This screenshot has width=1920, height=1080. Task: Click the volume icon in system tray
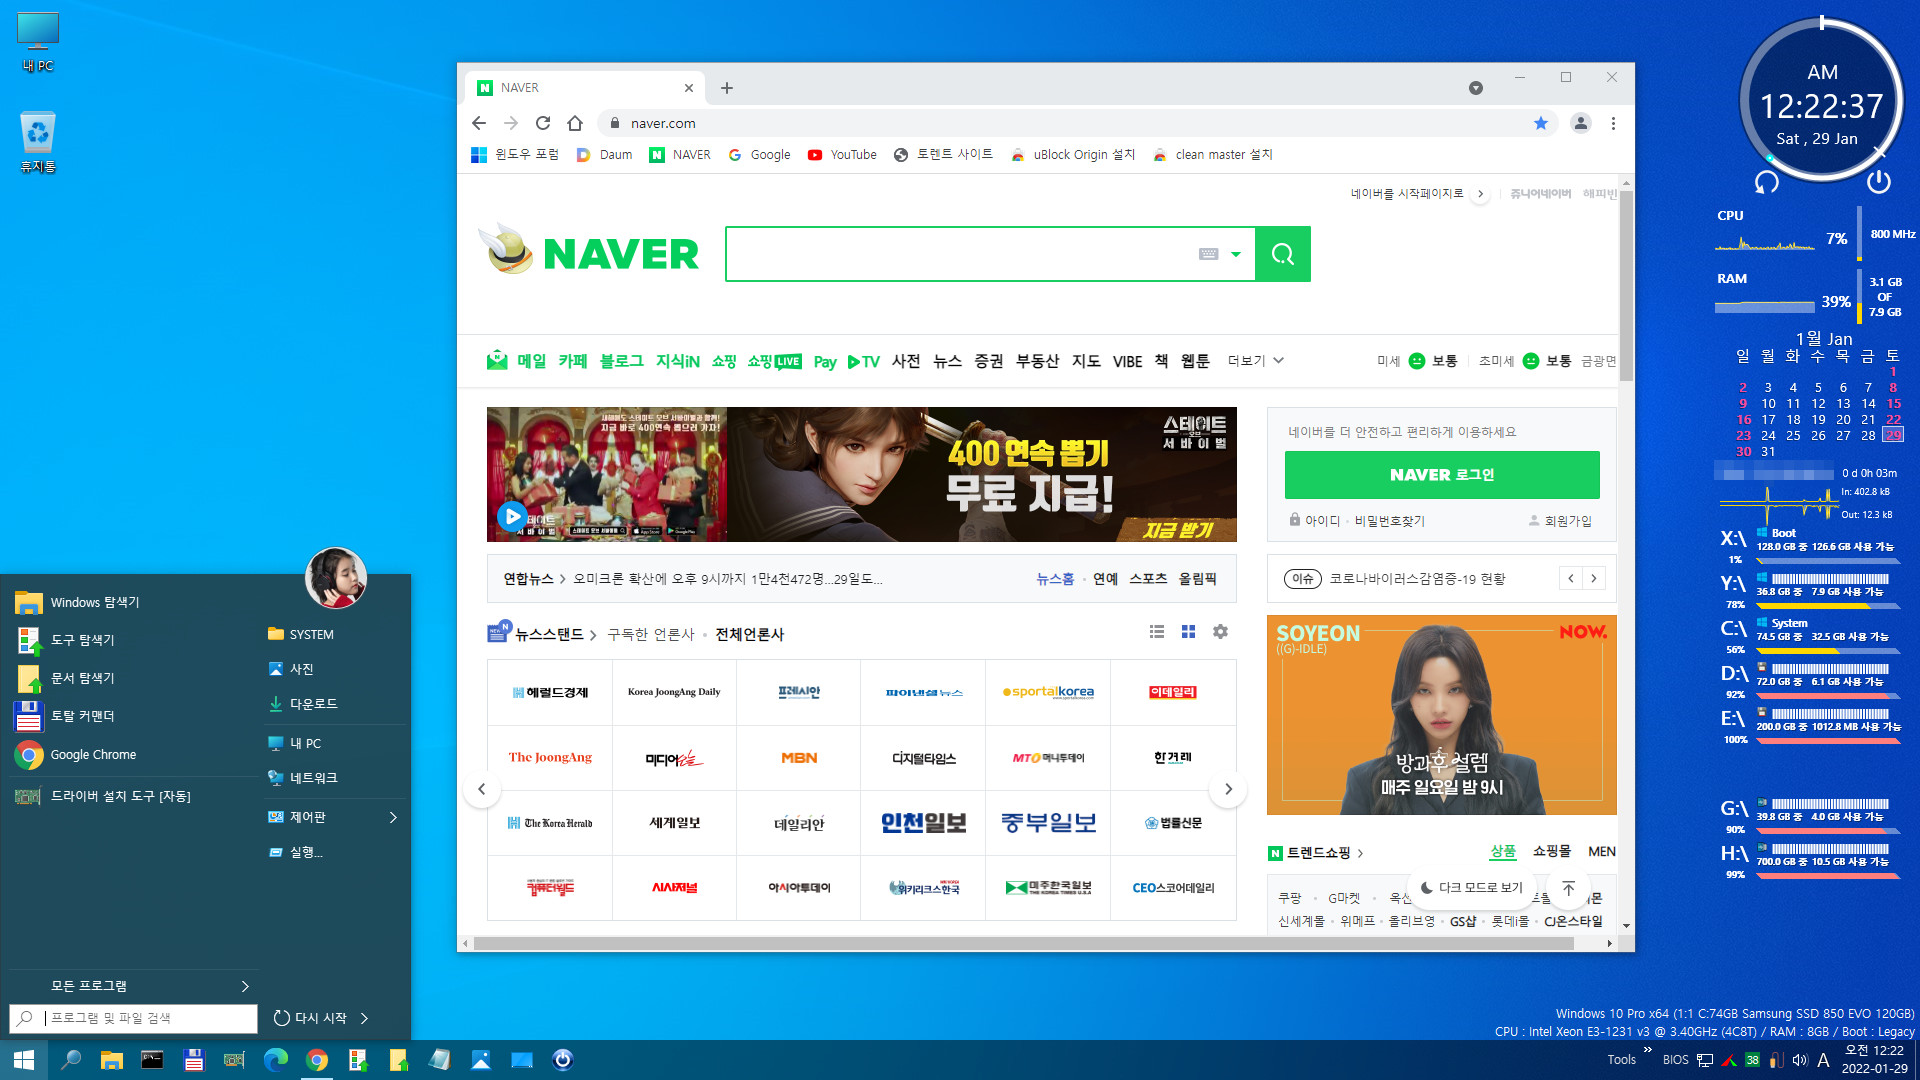click(x=1800, y=1060)
